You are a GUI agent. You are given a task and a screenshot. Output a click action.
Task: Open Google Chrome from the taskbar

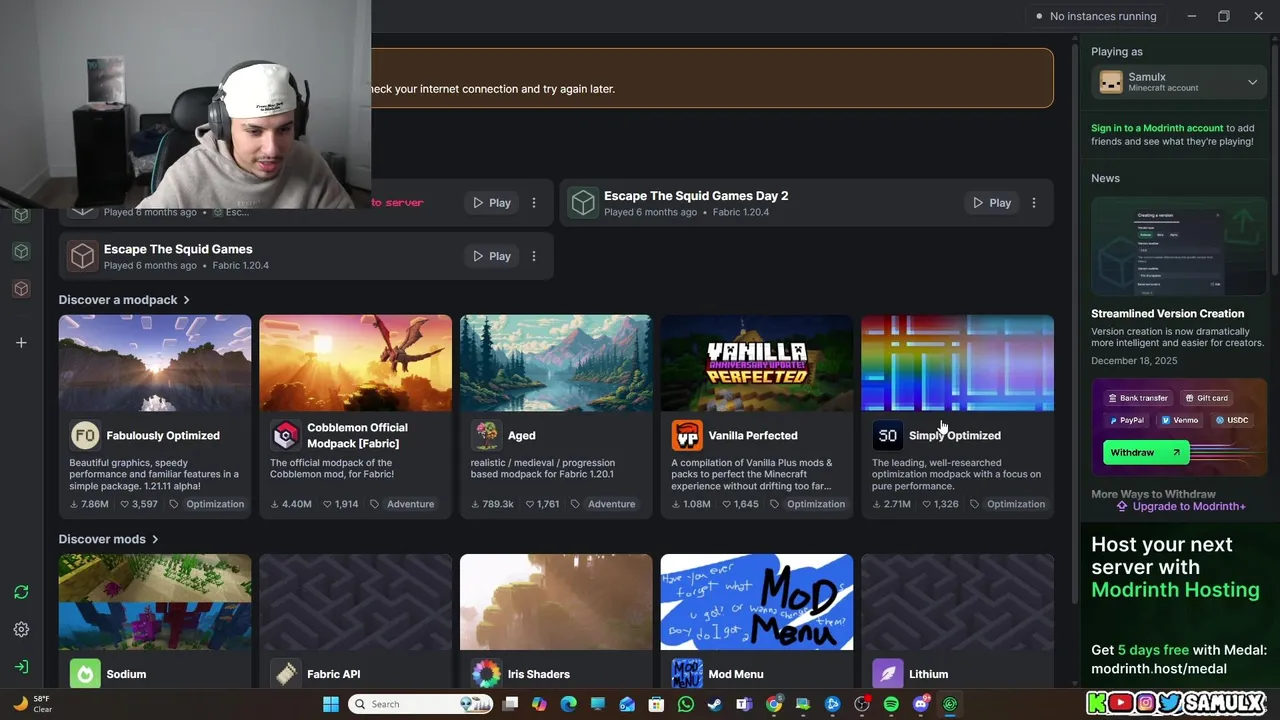(x=774, y=704)
